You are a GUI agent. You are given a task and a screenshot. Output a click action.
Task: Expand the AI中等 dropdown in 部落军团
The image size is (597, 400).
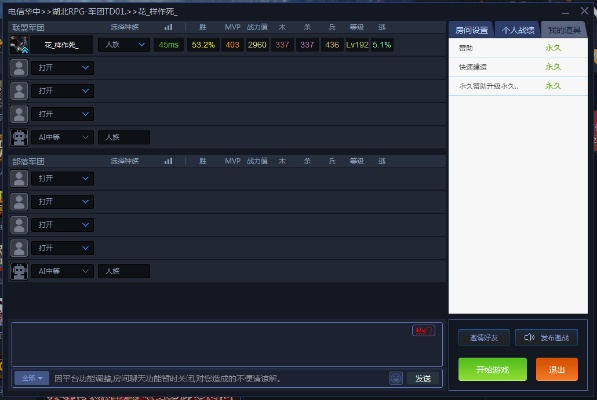coord(62,271)
